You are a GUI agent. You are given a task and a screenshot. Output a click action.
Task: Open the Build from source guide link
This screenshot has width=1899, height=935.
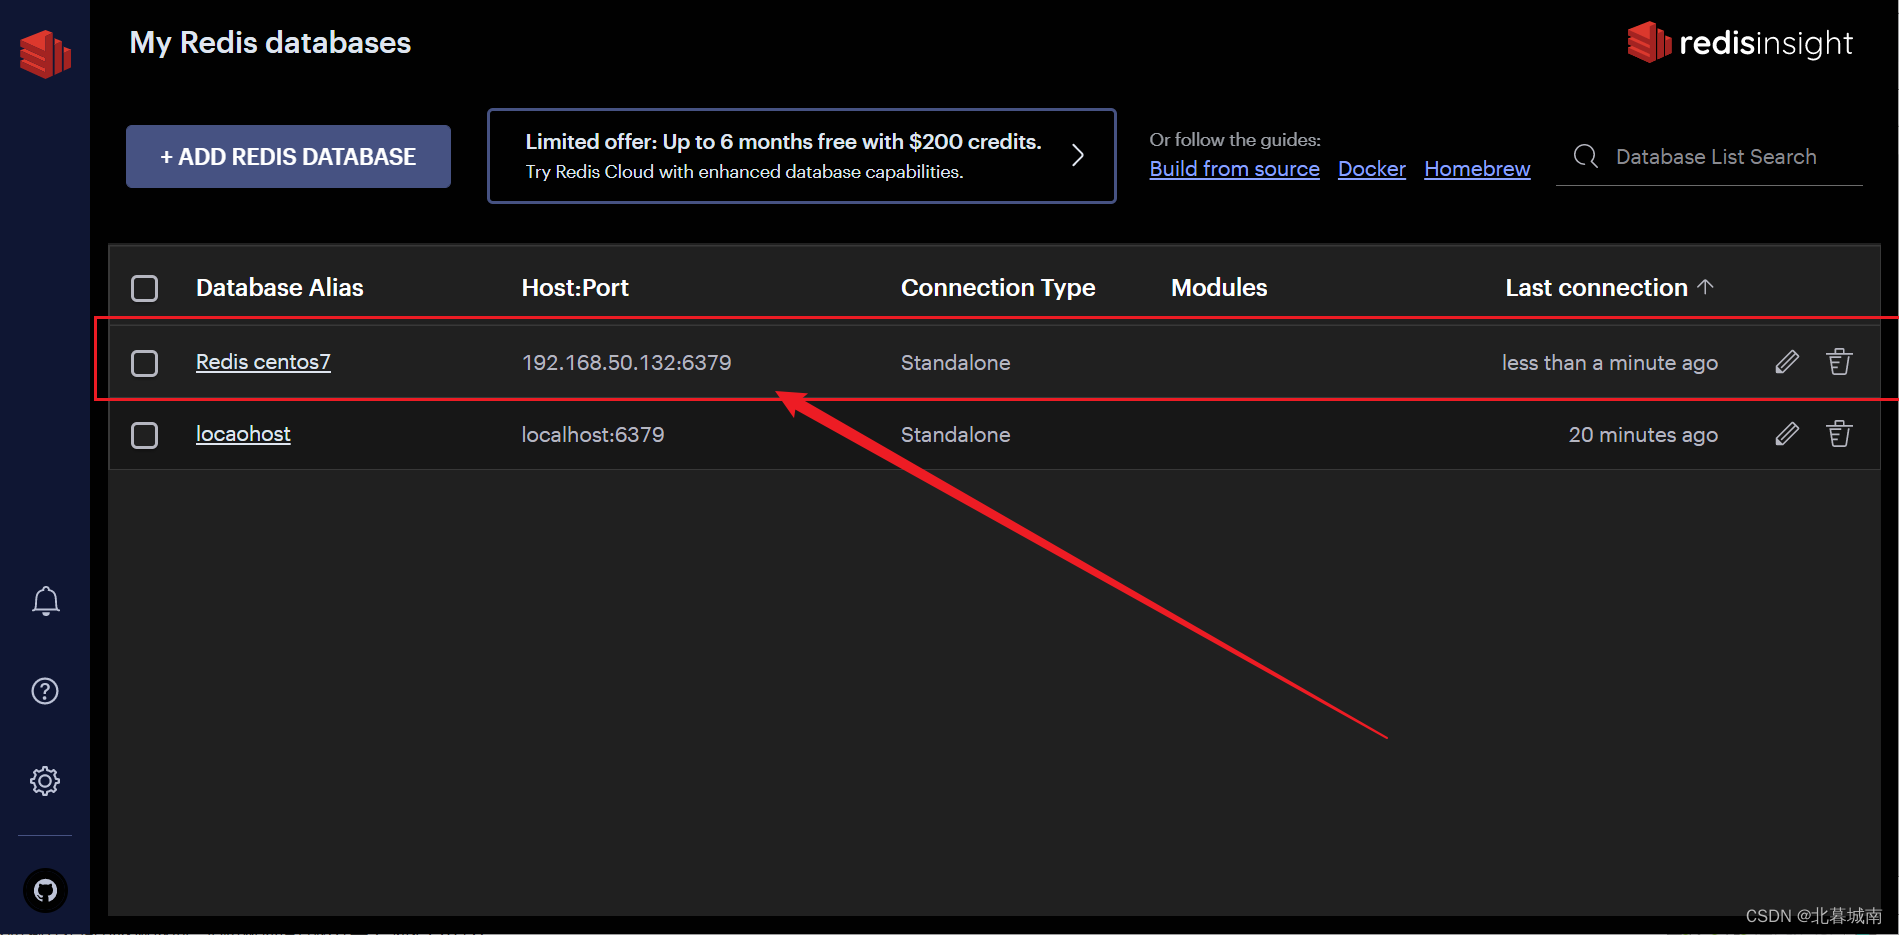coord(1234,169)
